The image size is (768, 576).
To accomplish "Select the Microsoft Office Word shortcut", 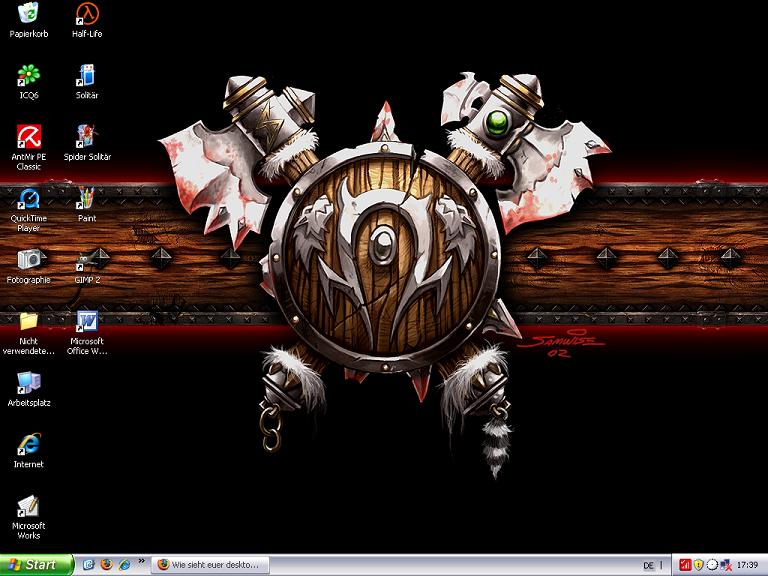I will pos(87,333).
